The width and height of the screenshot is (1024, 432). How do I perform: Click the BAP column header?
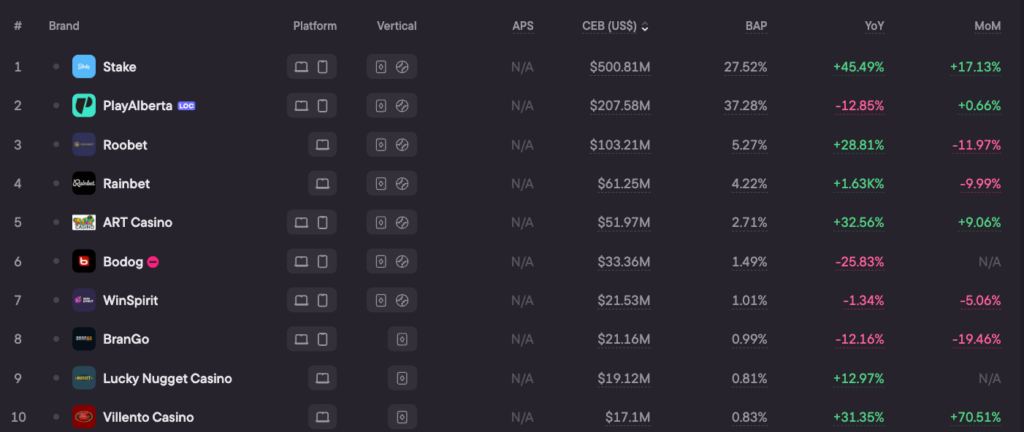coord(756,26)
